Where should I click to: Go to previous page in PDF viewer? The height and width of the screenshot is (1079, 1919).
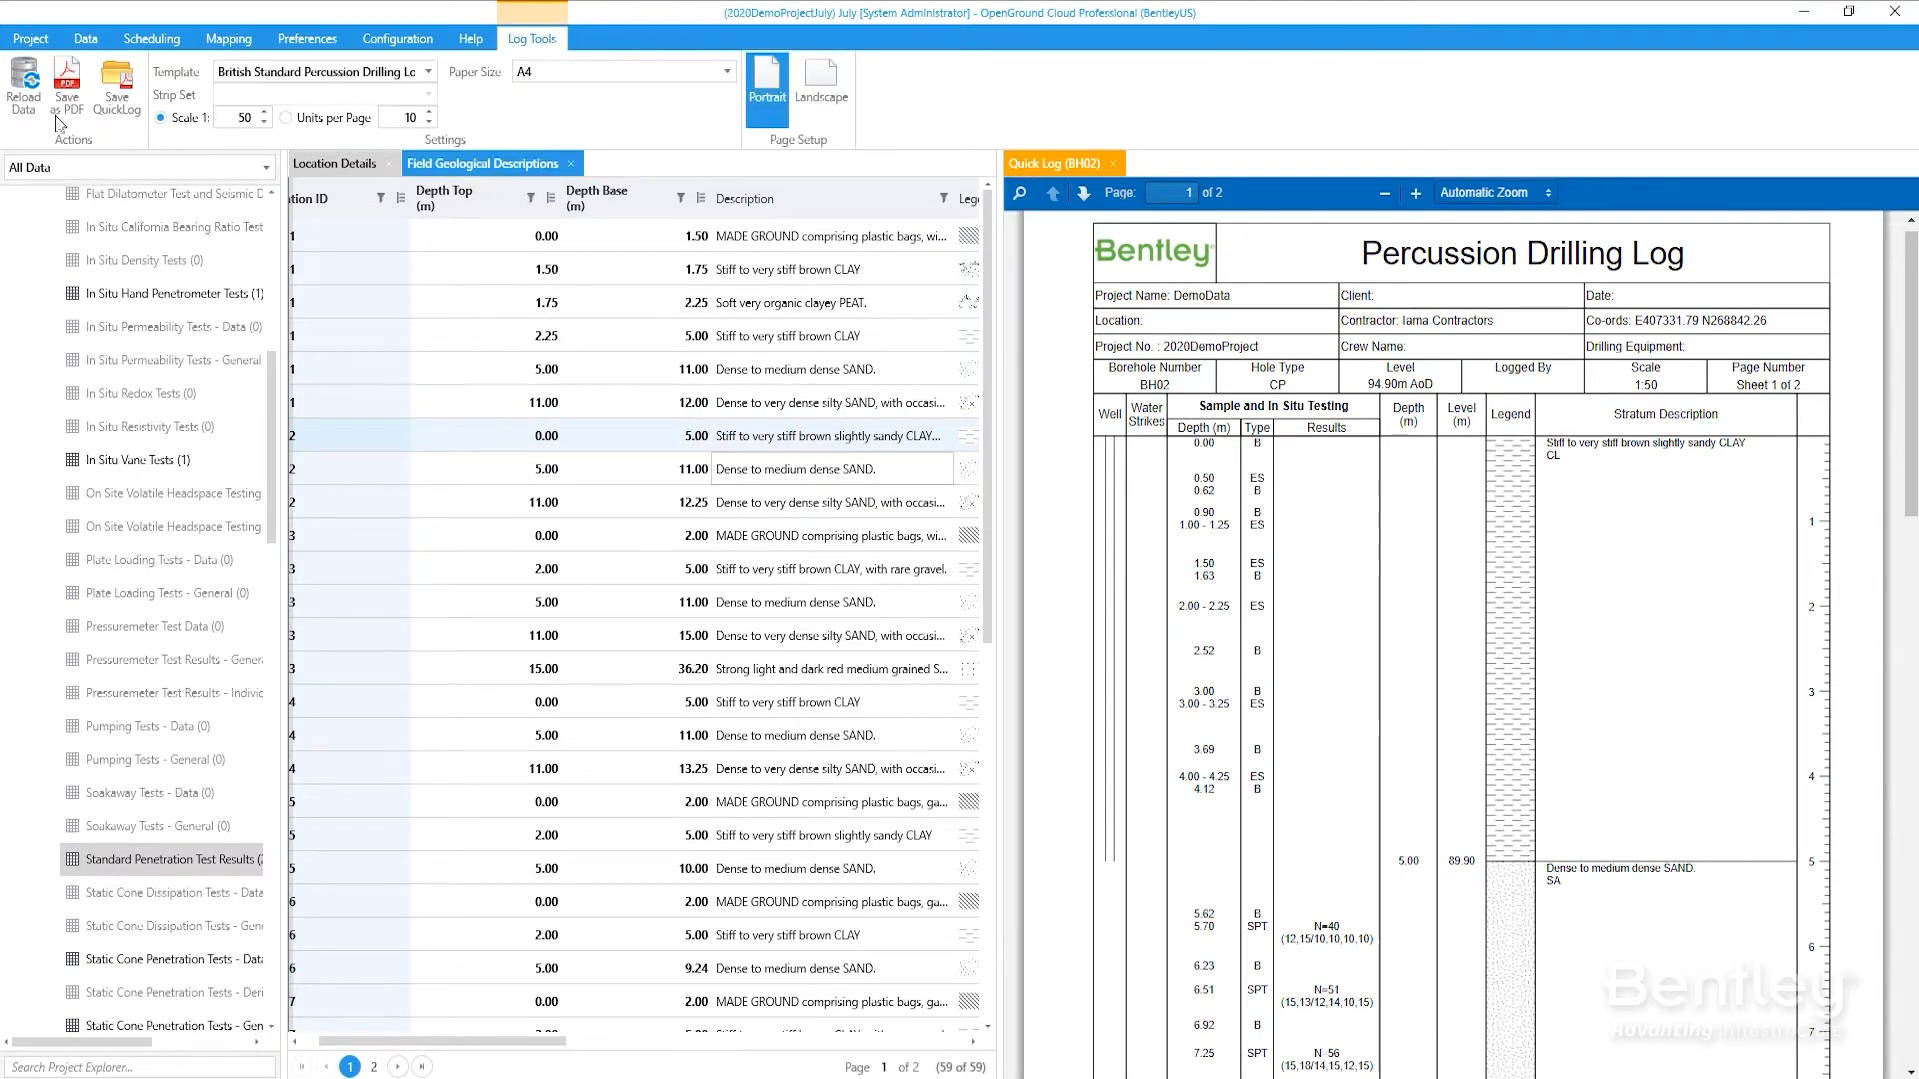click(1053, 193)
